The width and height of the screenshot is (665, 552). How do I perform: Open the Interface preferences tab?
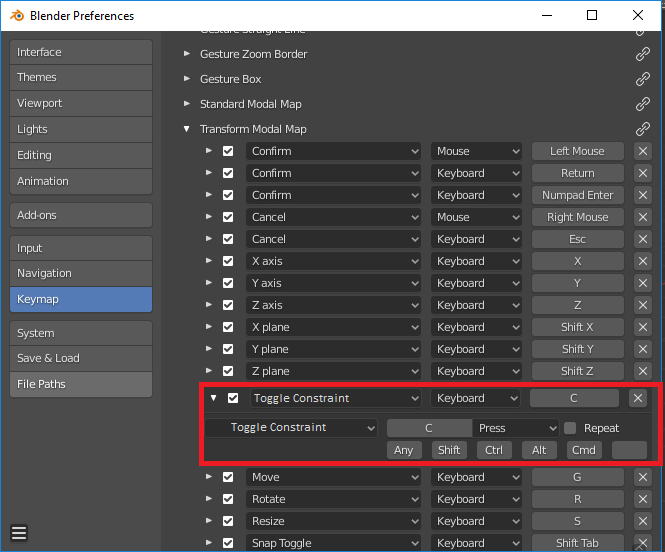tap(81, 52)
